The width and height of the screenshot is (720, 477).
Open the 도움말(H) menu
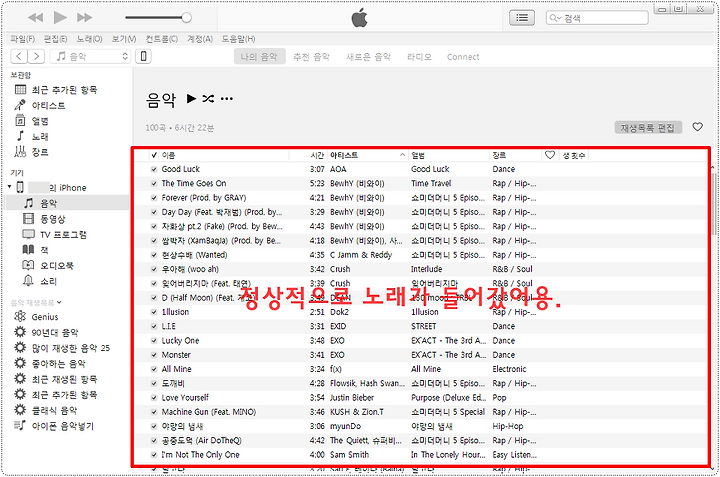pyautogui.click(x=238, y=39)
